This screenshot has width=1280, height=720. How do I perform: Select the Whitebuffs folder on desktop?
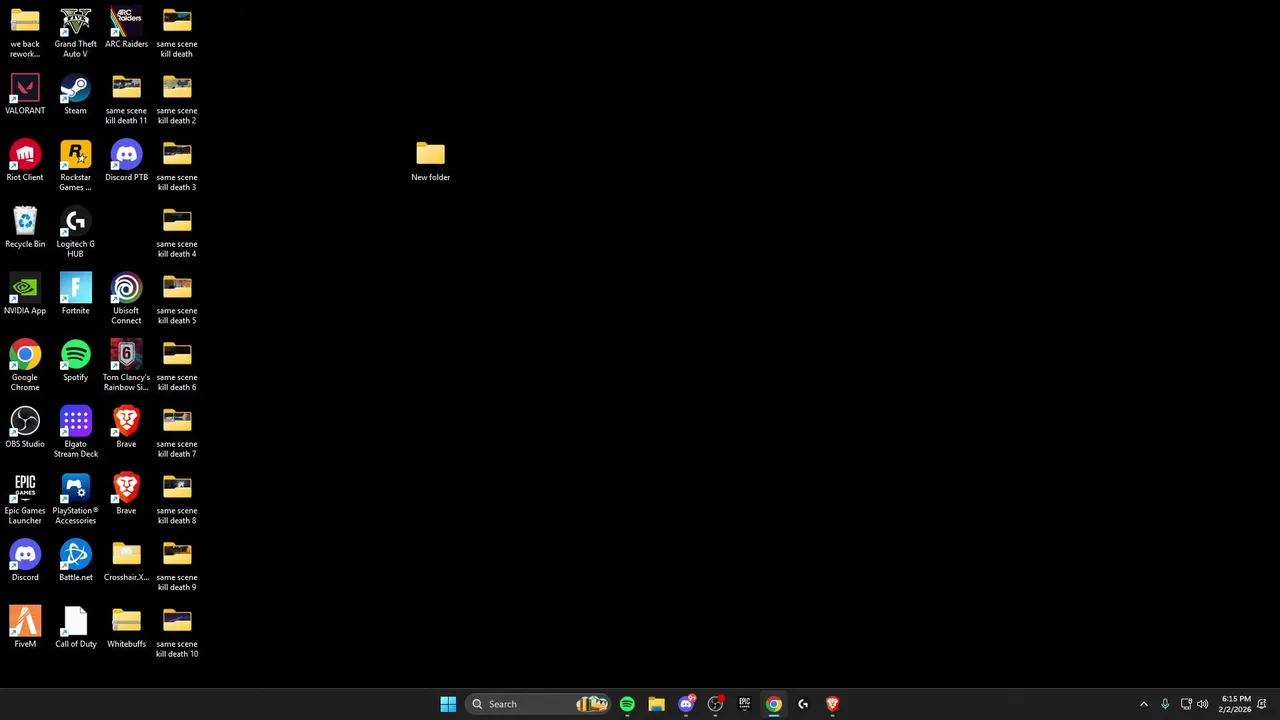[x=126, y=629]
